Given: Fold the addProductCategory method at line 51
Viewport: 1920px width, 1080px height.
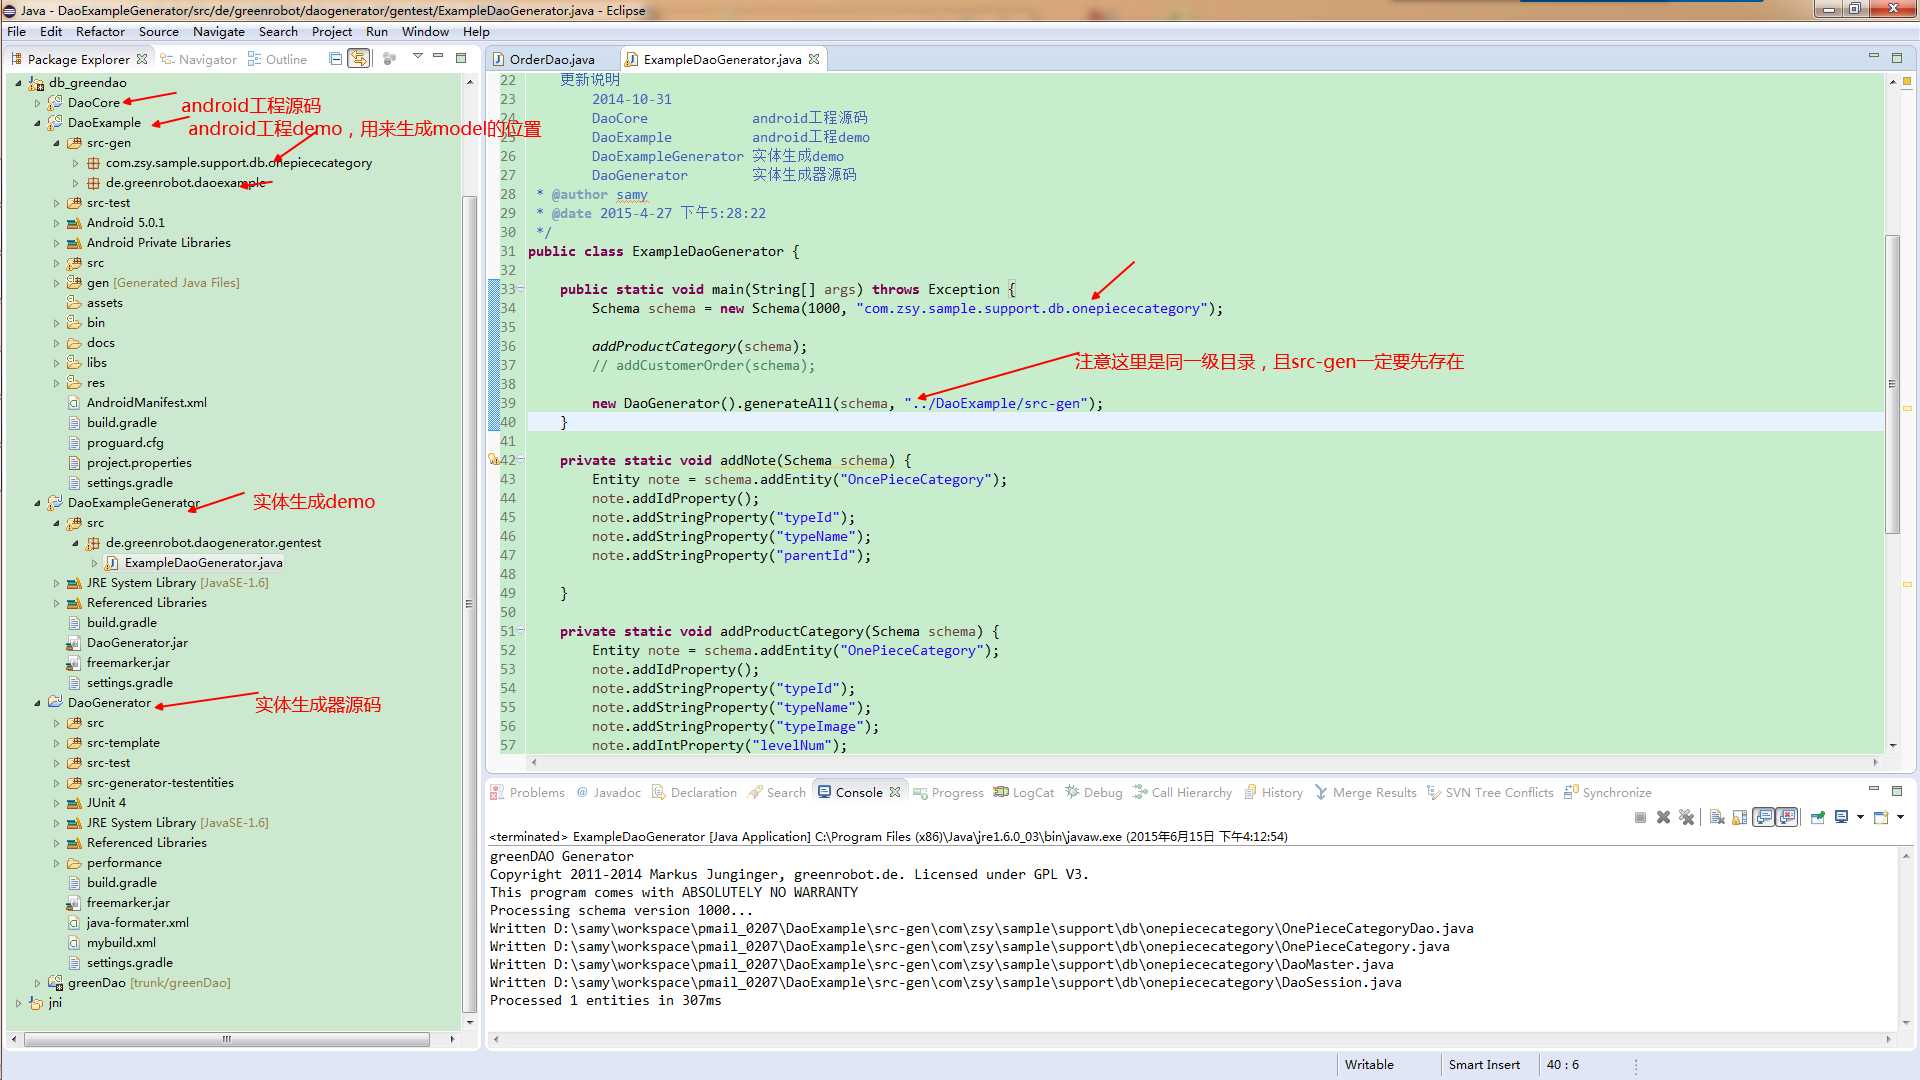Looking at the screenshot, I should 520,631.
